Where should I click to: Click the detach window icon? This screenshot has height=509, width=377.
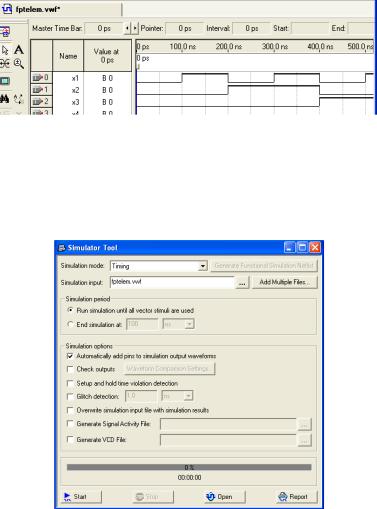pos(5,32)
